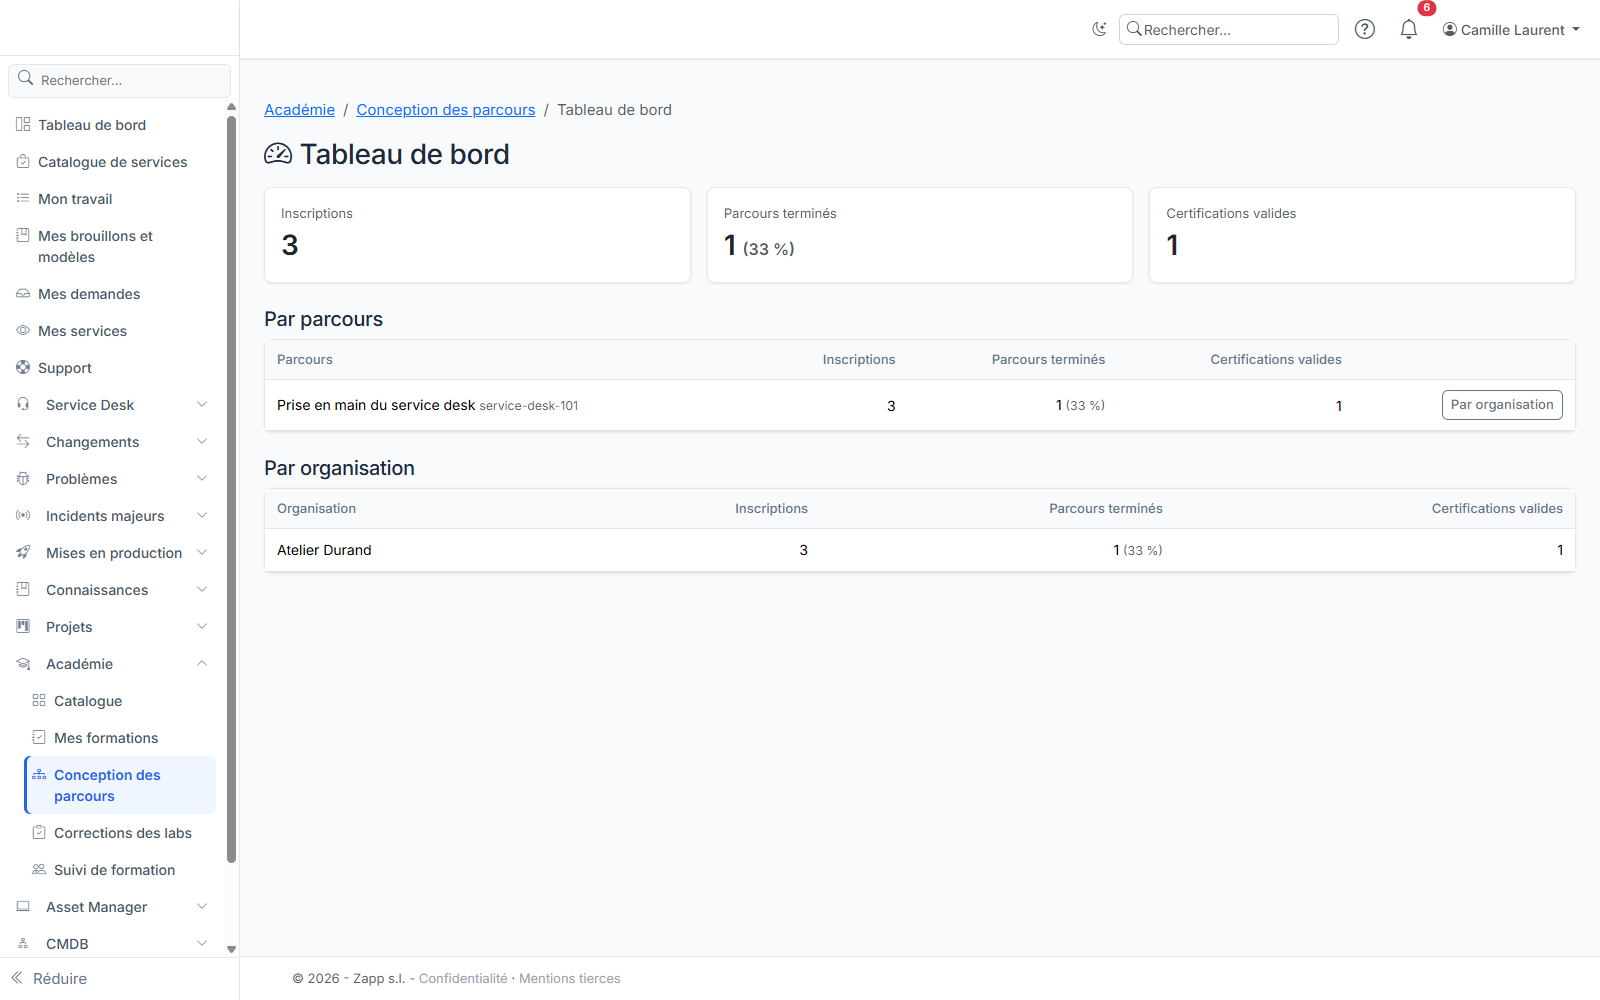Collapse the Académie section chevron

coord(202,663)
